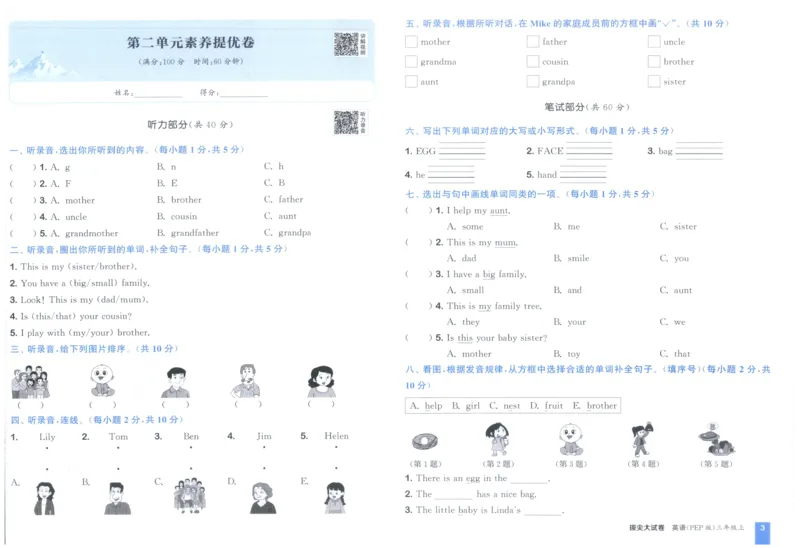The height and width of the screenshot is (548, 800).
Task: Select the mustached man picture in section three
Action: 247,381
